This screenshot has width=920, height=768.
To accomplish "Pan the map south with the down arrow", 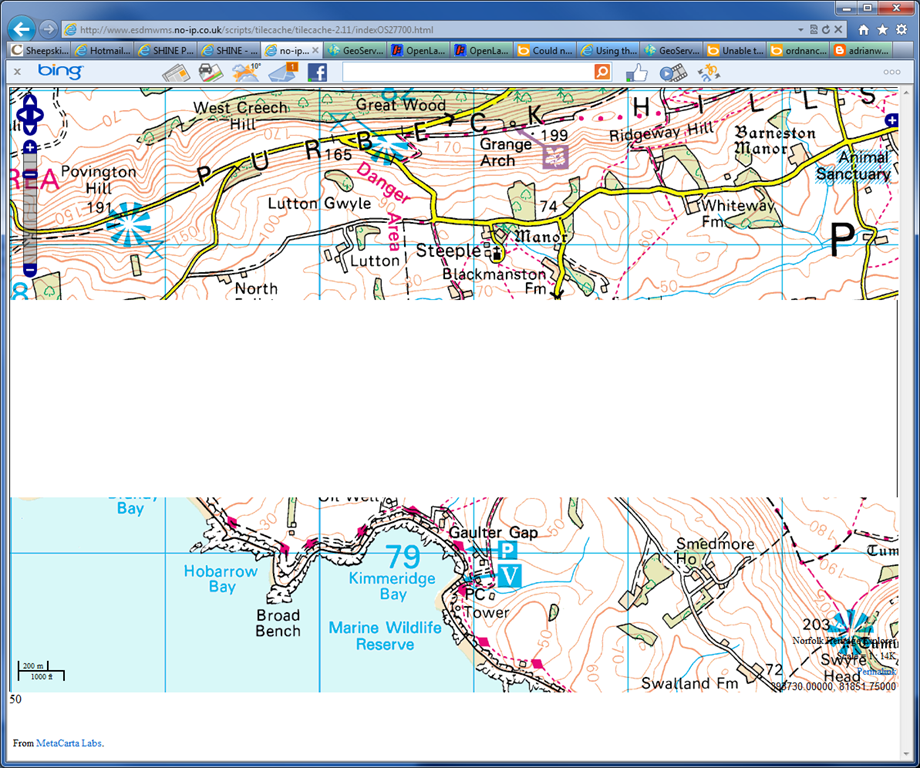I will pos(30,128).
